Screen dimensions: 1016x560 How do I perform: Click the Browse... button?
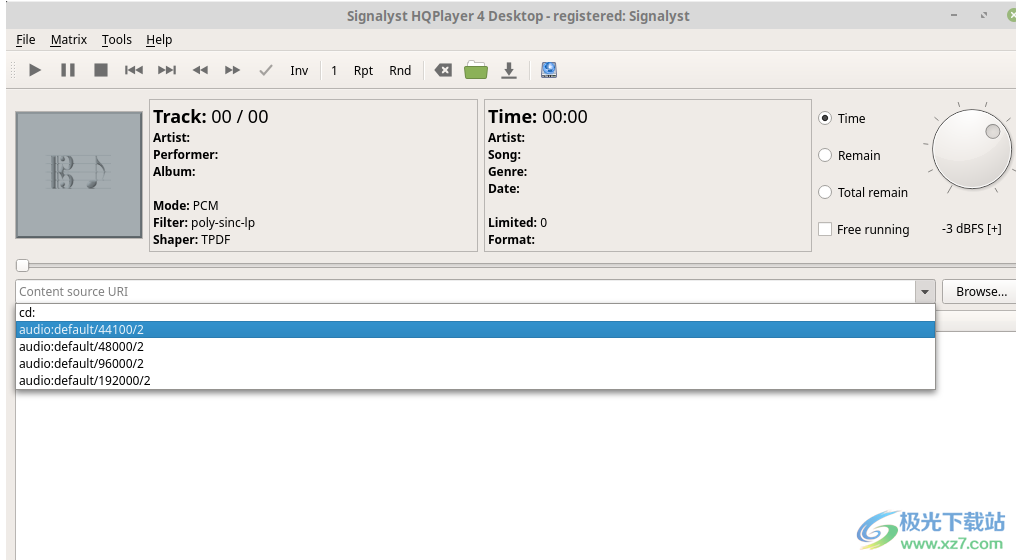[x=981, y=292]
